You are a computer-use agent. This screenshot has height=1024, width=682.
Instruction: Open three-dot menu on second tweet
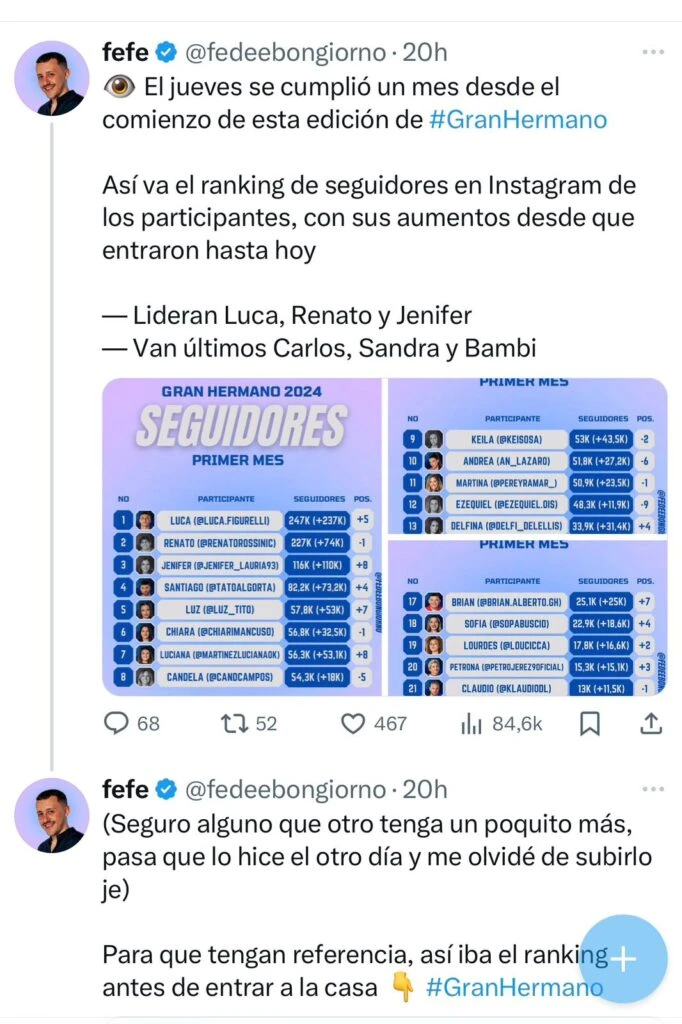click(x=653, y=789)
